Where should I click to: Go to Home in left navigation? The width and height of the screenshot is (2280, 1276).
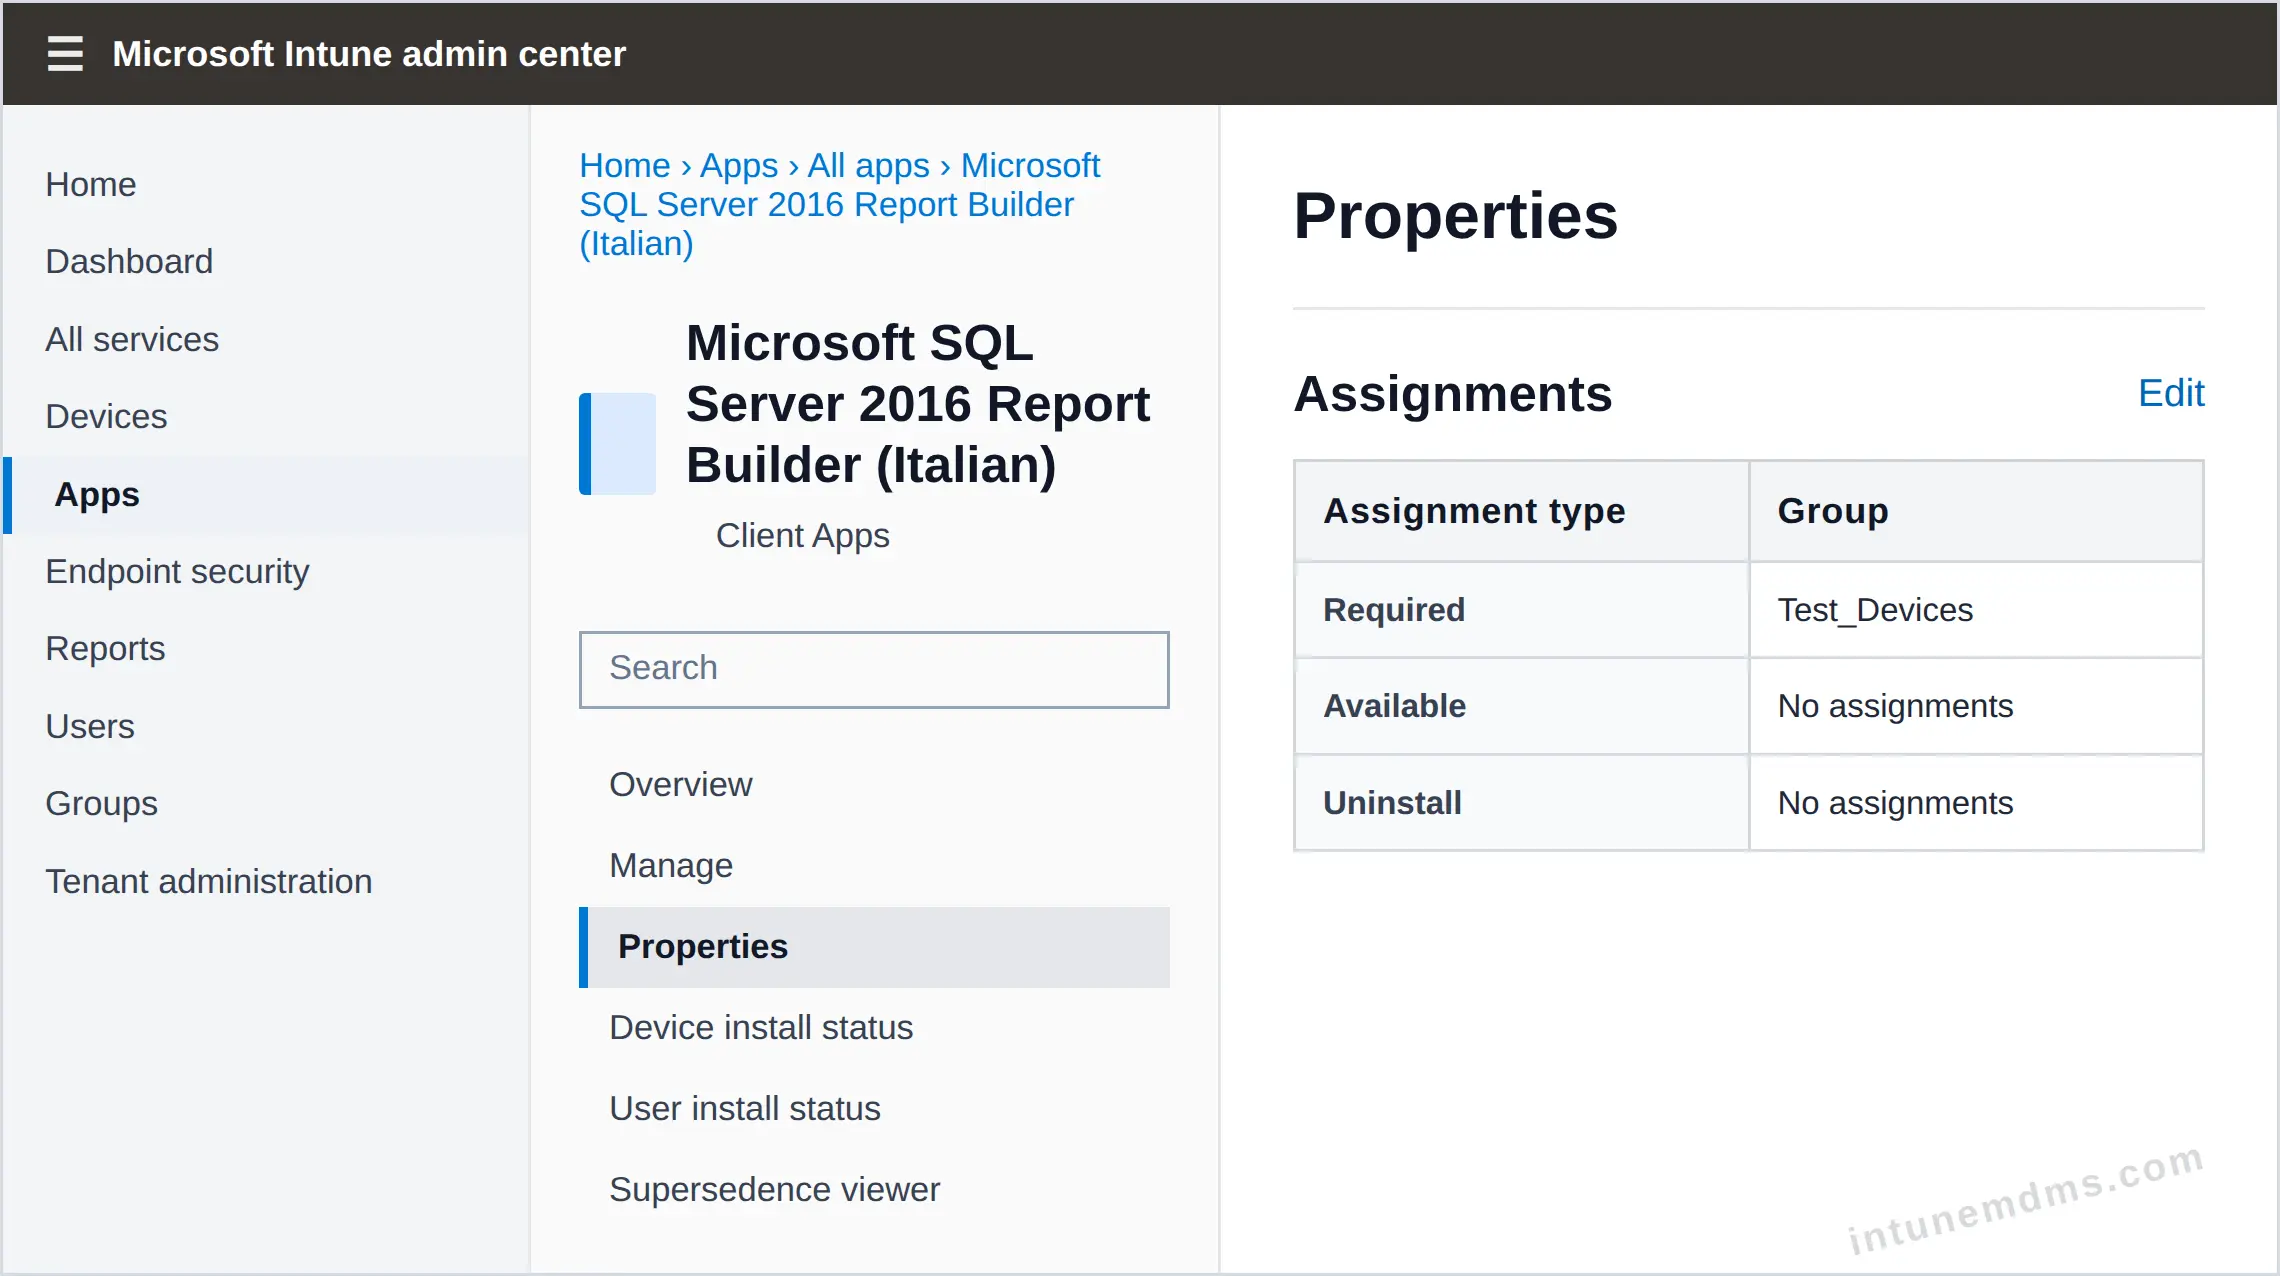click(91, 184)
